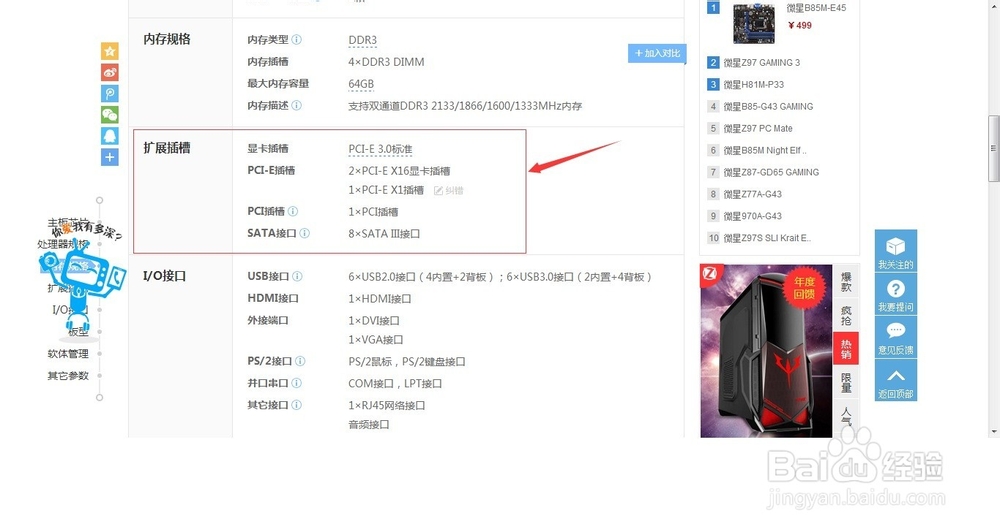This screenshot has height=532, width=1000.
Task: Open PCI-E 3.0标准 link
Action: coord(380,149)
